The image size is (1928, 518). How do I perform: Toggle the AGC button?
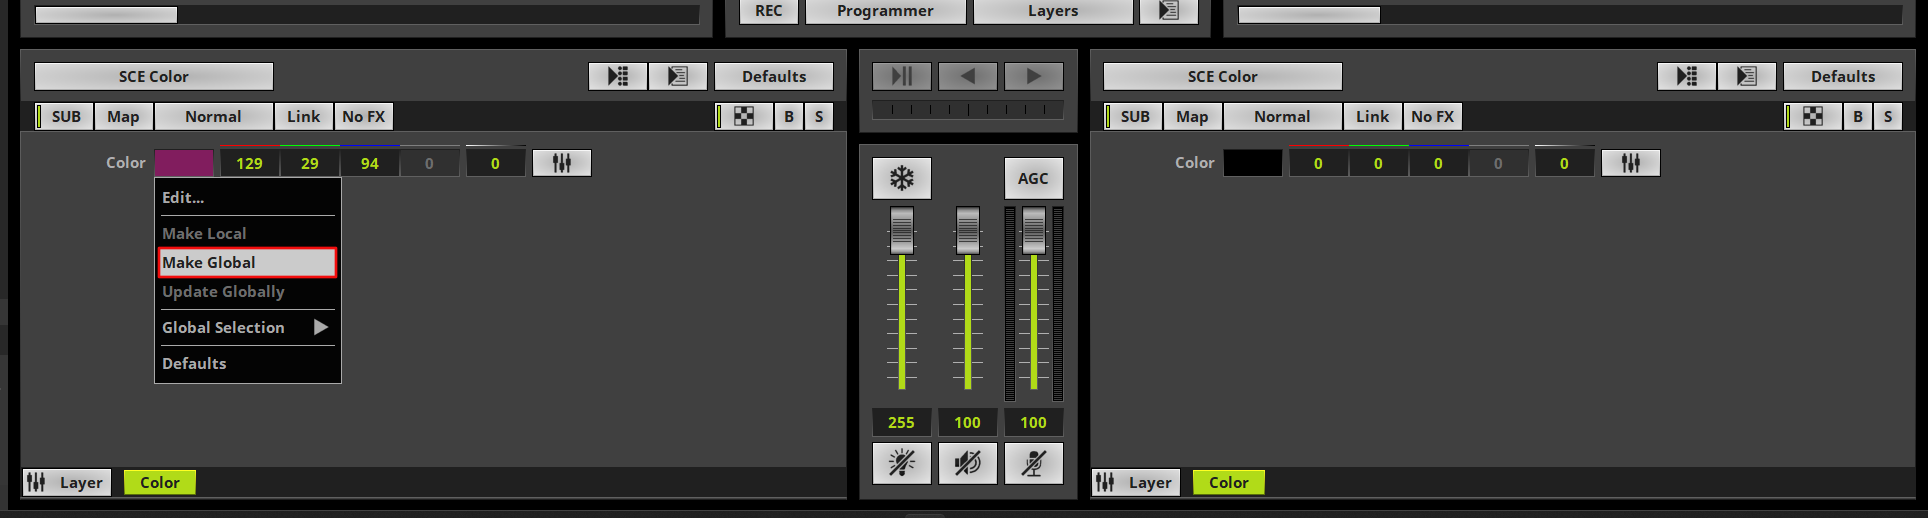1034,179
